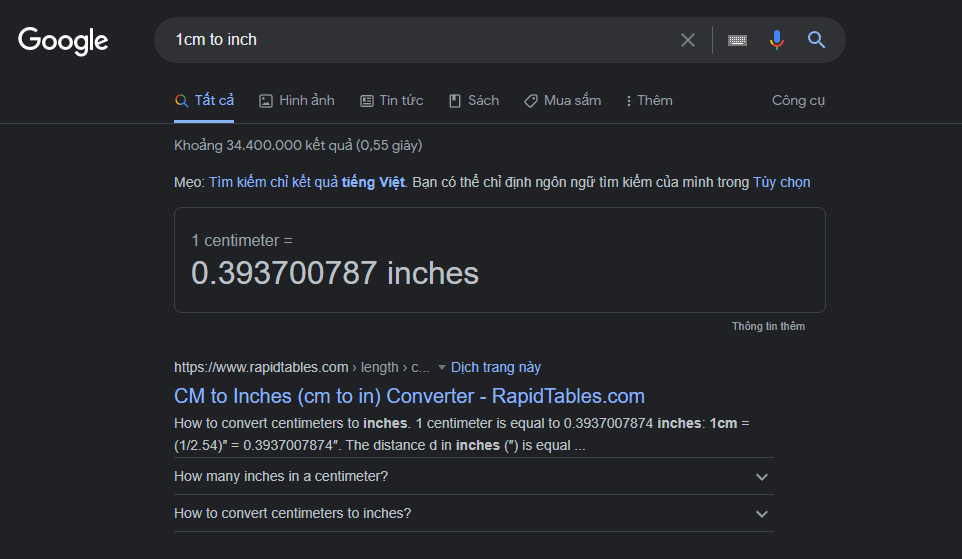Start voice search with microphone icon
962x559 pixels.
(776, 40)
